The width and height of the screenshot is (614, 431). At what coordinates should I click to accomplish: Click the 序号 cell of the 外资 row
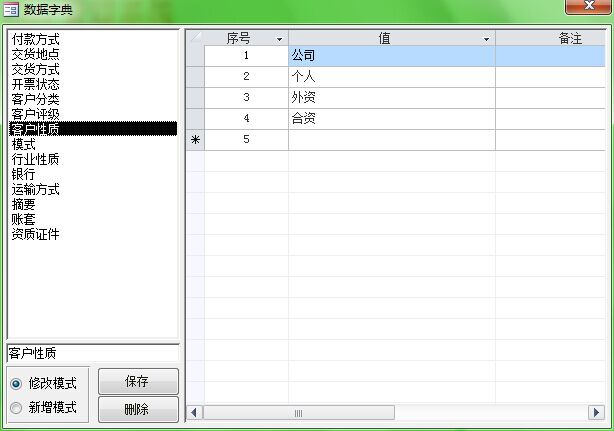[246, 98]
